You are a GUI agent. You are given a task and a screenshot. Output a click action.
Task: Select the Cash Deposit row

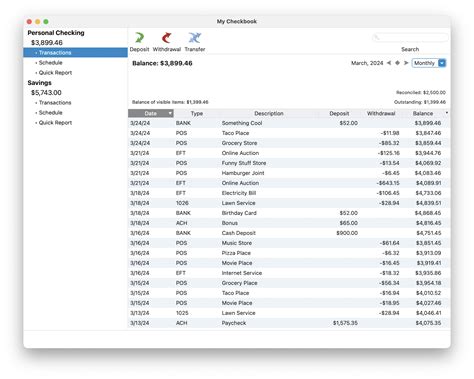[x=289, y=233]
